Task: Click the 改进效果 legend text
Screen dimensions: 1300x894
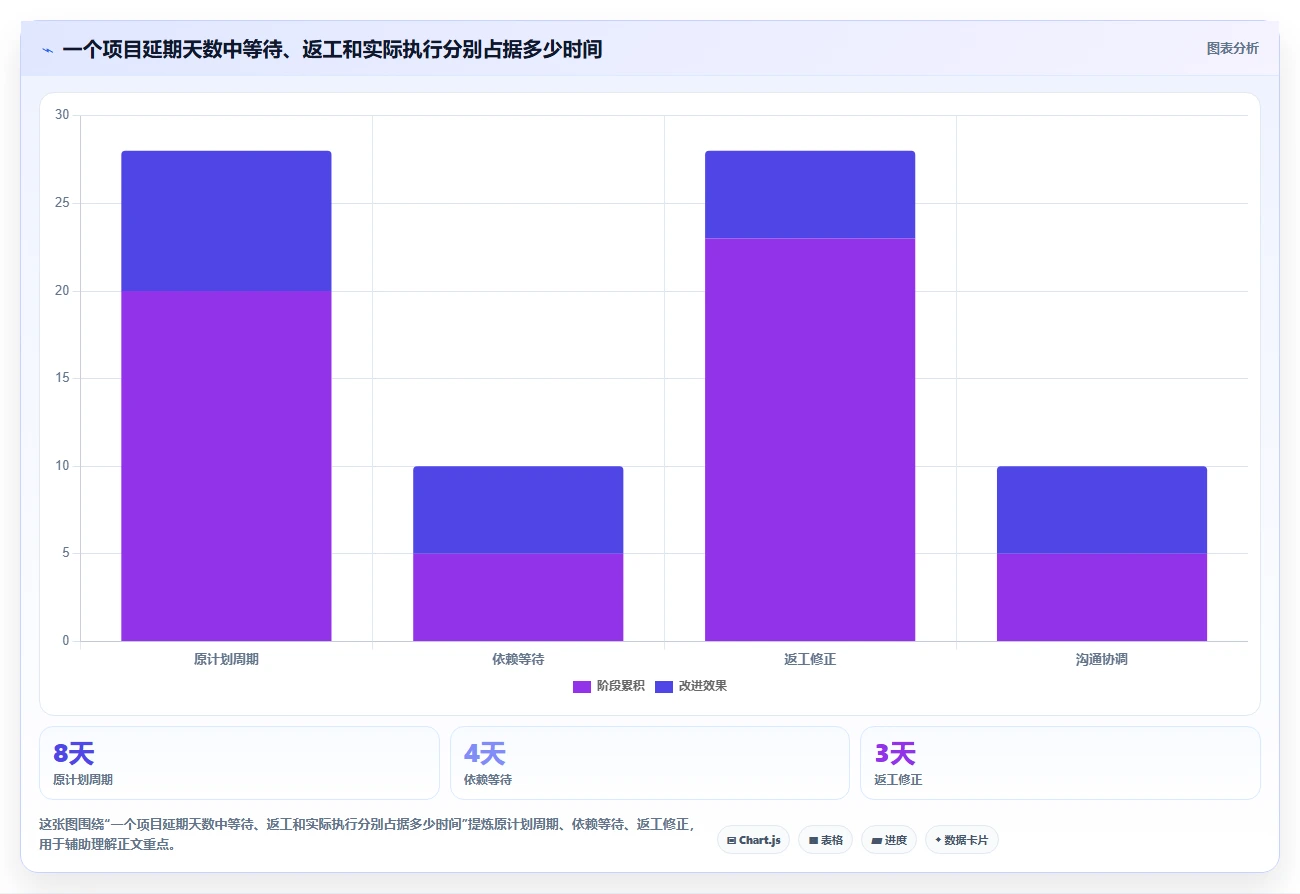Action: (x=703, y=686)
